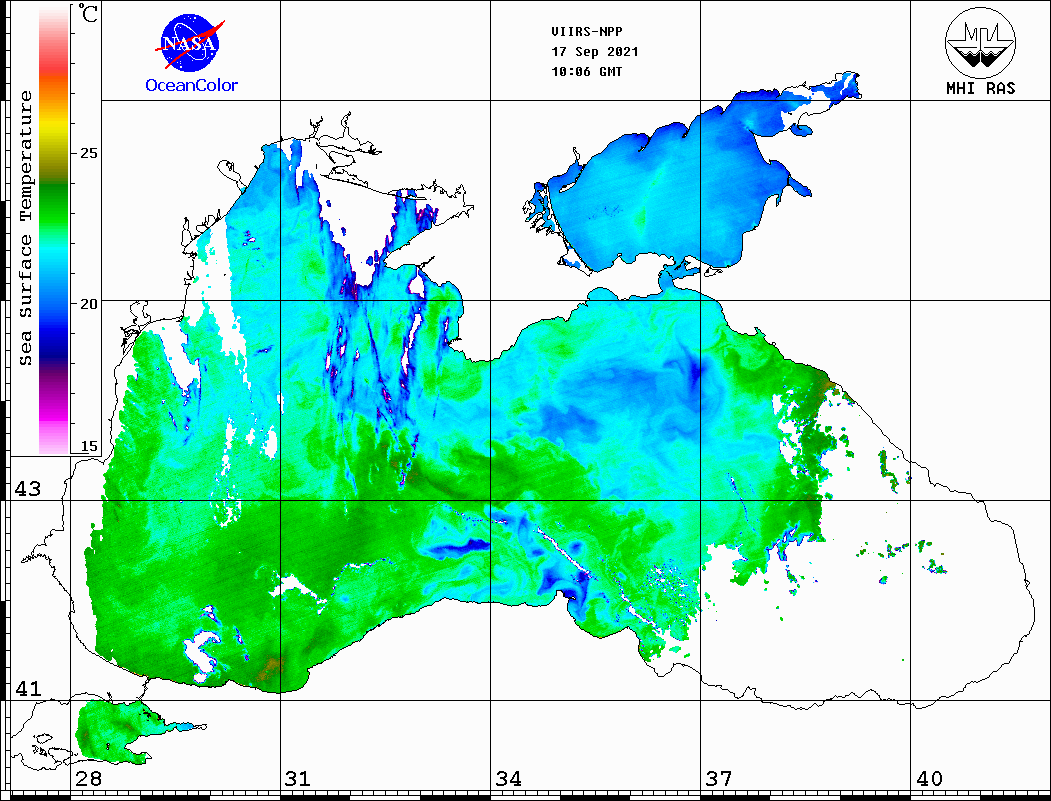The width and height of the screenshot is (1051, 801).
Task: Click the date text 17 Sep 2021
Action: [x=595, y=52]
